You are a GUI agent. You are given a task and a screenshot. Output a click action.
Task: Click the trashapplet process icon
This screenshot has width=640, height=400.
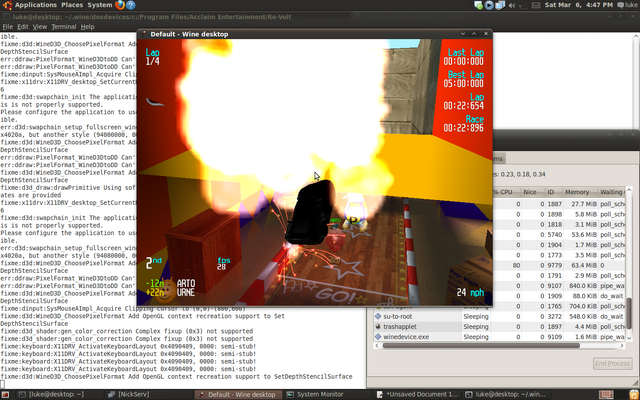point(378,327)
